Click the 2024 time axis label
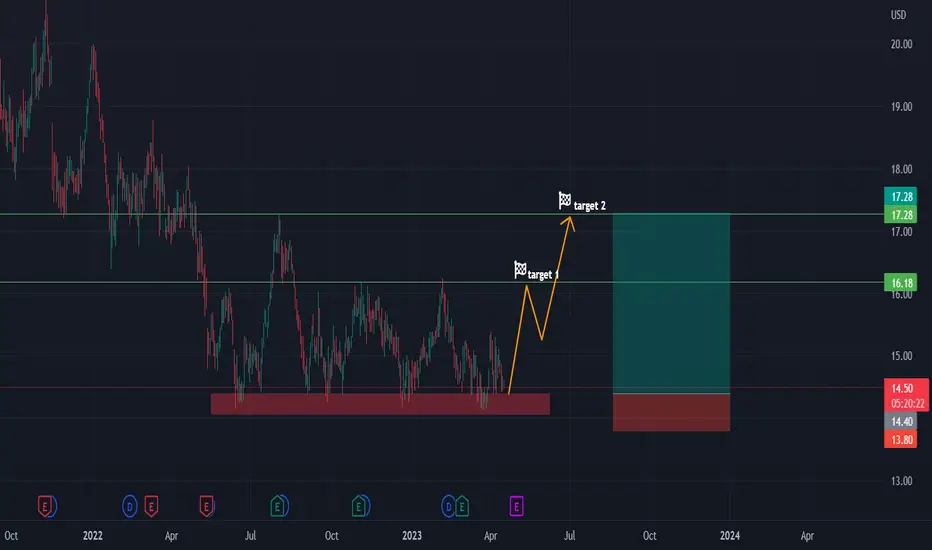The height and width of the screenshot is (550, 932). pyautogui.click(x=730, y=536)
